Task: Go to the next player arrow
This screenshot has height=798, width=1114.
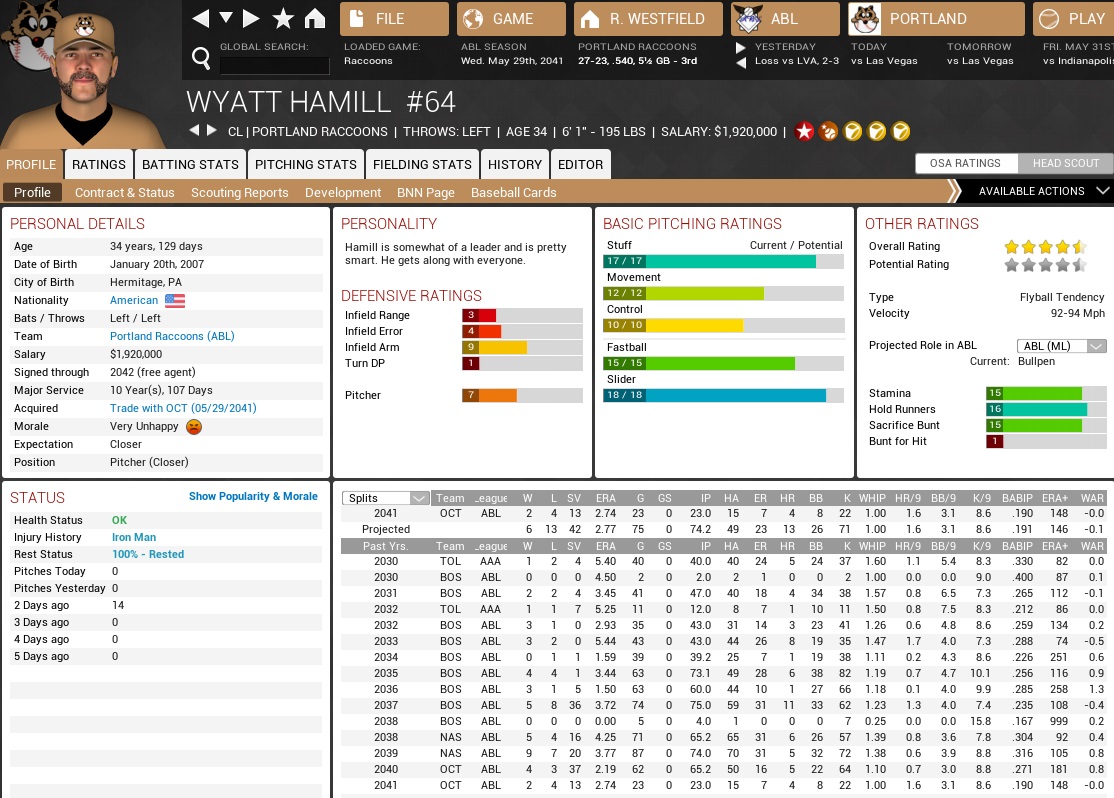Action: (211, 131)
